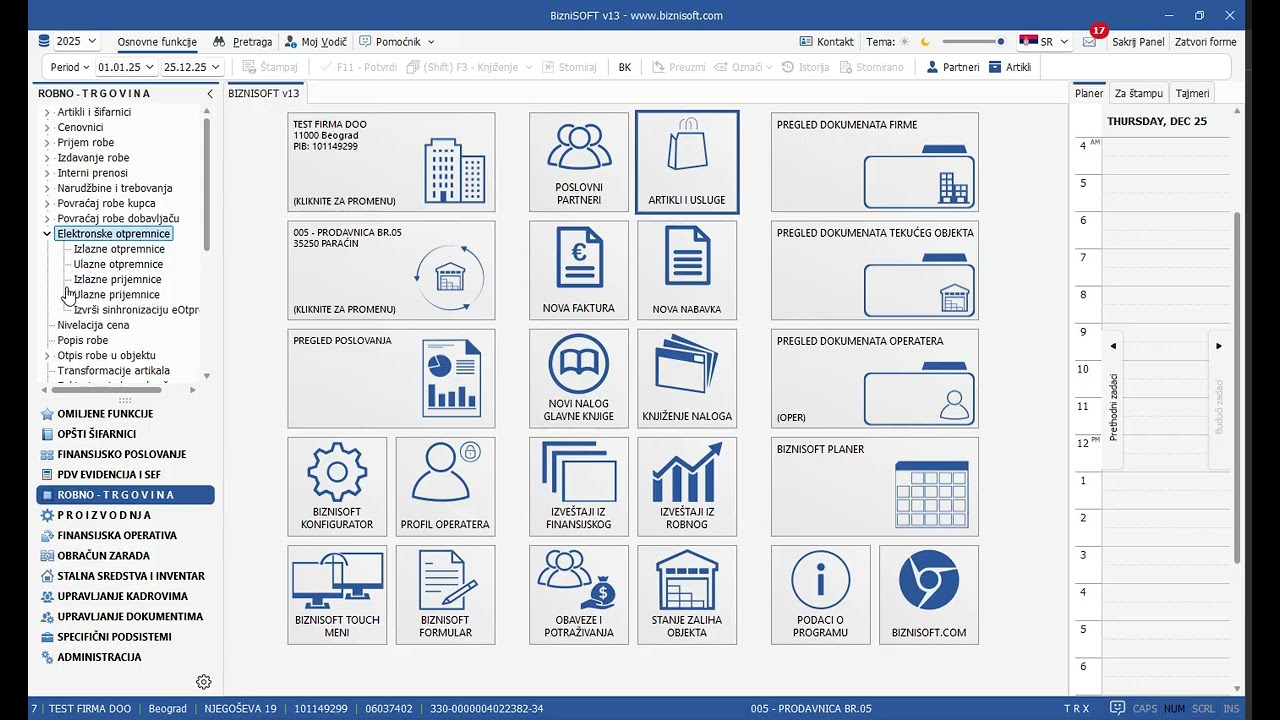
Task: Open Biznisoft Touch Meni tile
Action: [x=337, y=594]
